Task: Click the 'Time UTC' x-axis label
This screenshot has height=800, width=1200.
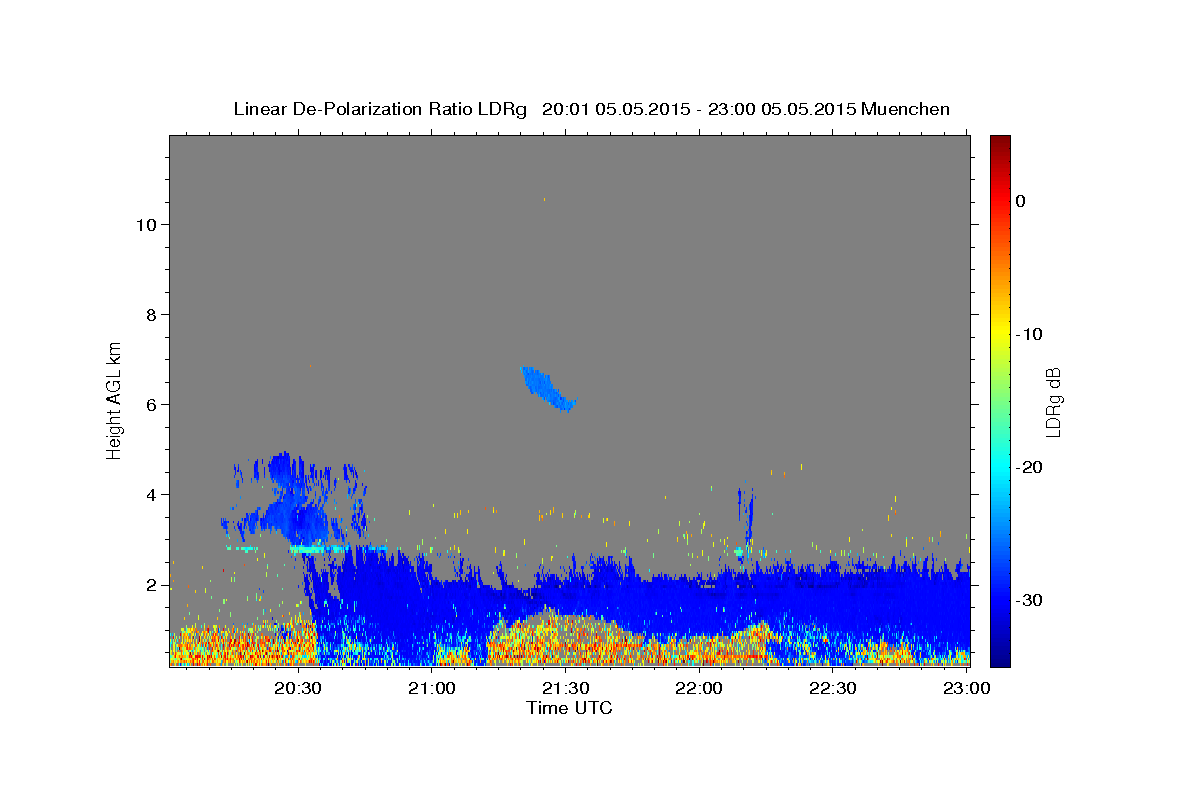Action: [x=569, y=708]
